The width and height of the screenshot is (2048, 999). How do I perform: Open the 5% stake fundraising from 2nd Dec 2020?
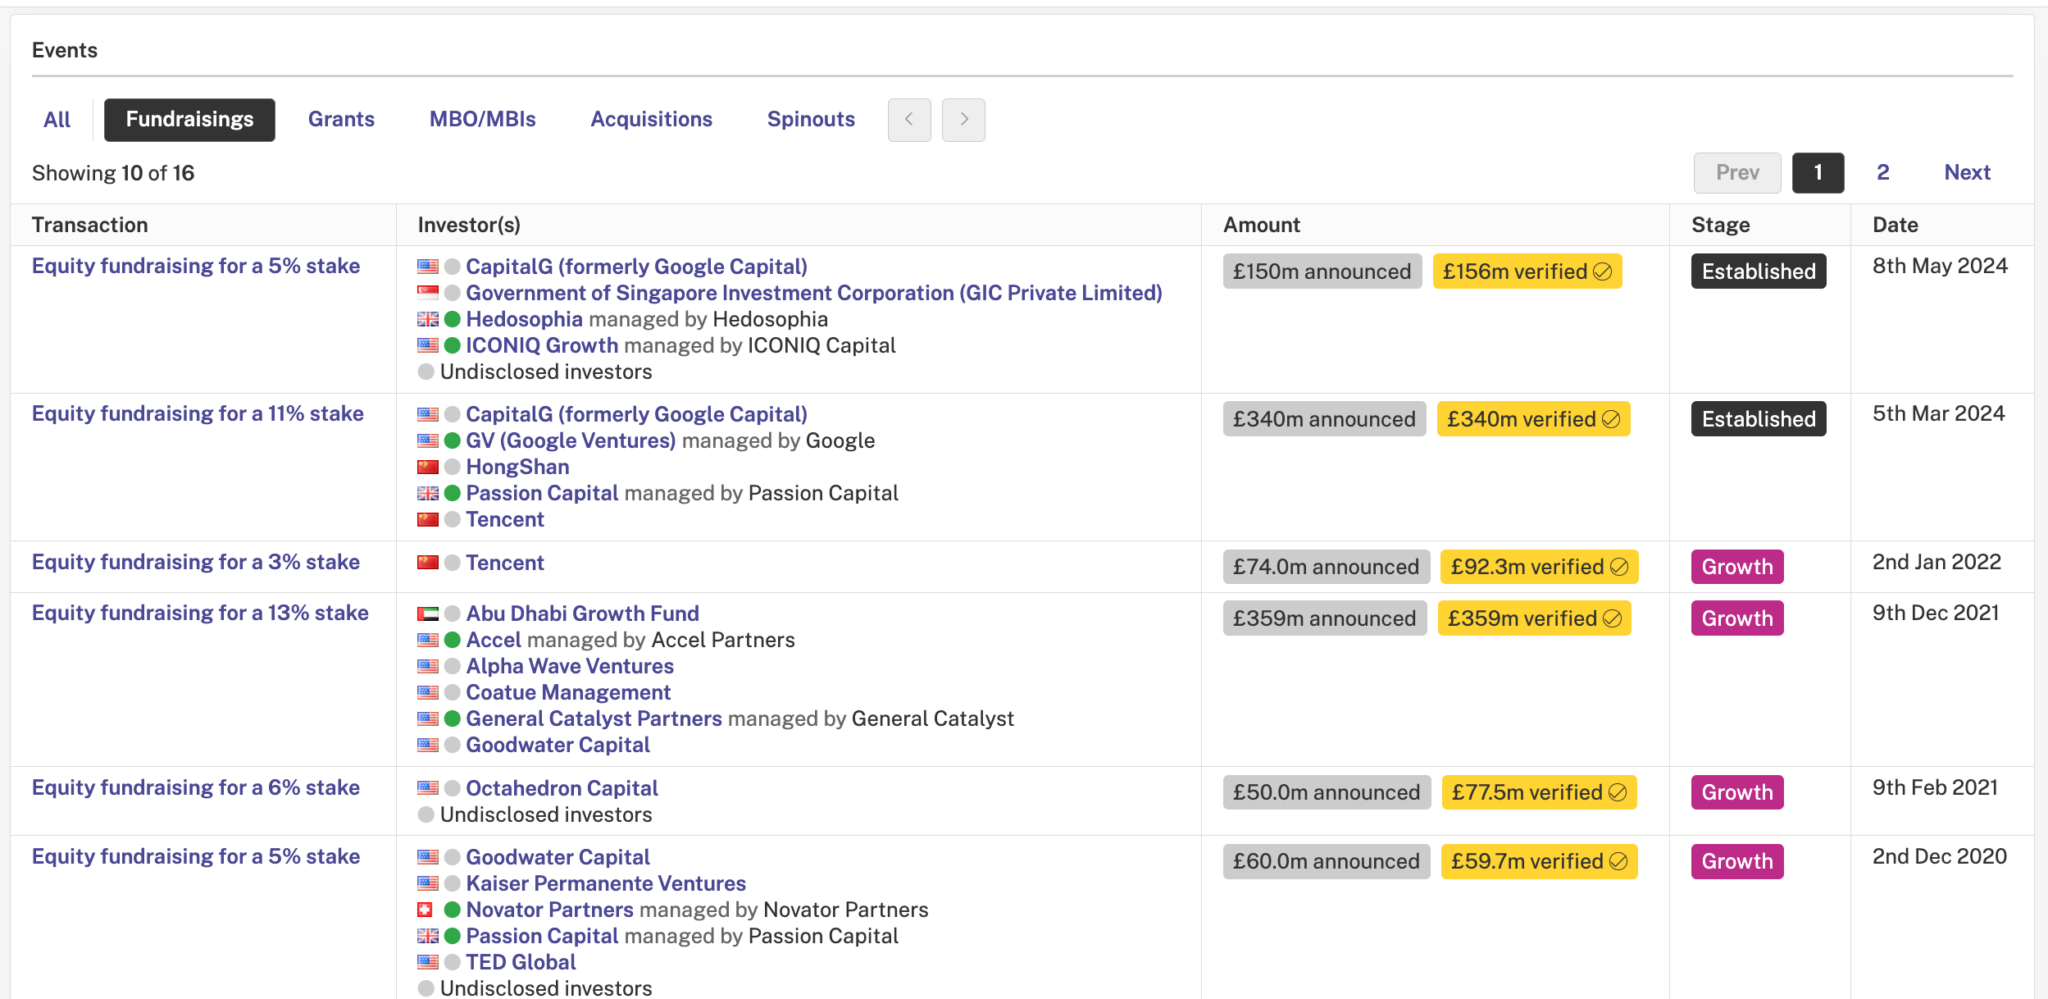click(196, 857)
